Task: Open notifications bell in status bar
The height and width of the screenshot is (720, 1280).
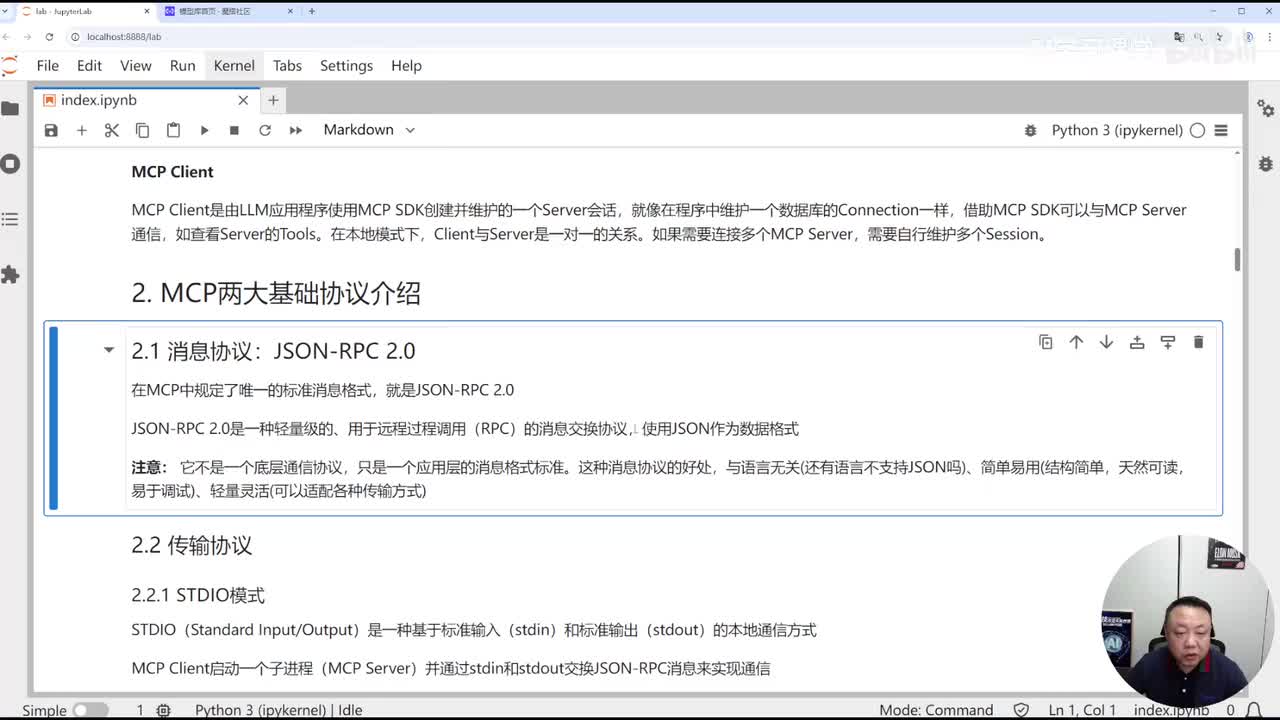Action: coord(1254,710)
